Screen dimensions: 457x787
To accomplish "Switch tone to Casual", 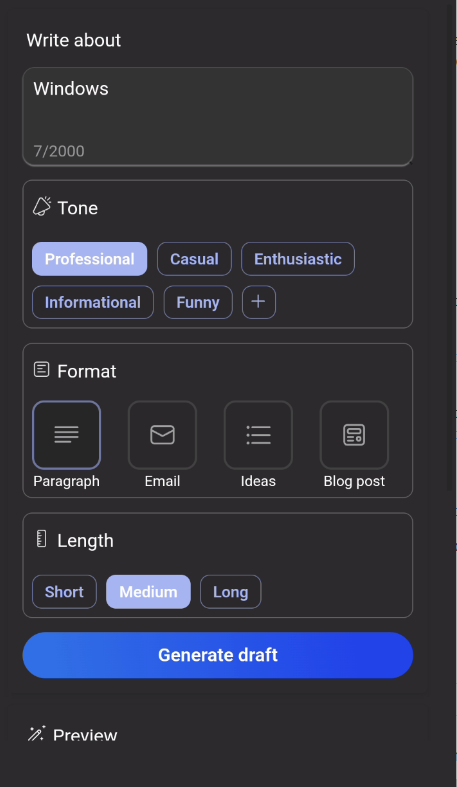I will click(x=194, y=259).
